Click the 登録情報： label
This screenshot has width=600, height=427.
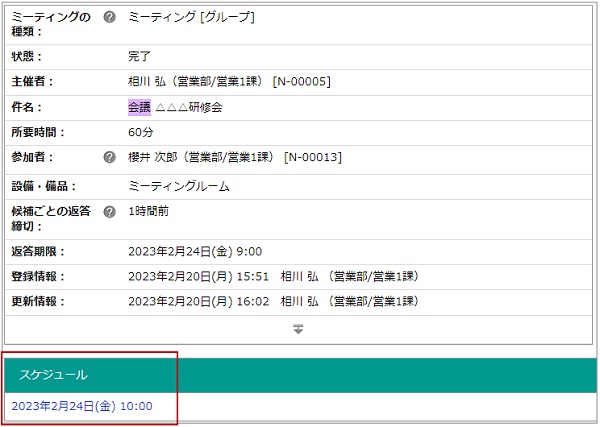click(38, 277)
